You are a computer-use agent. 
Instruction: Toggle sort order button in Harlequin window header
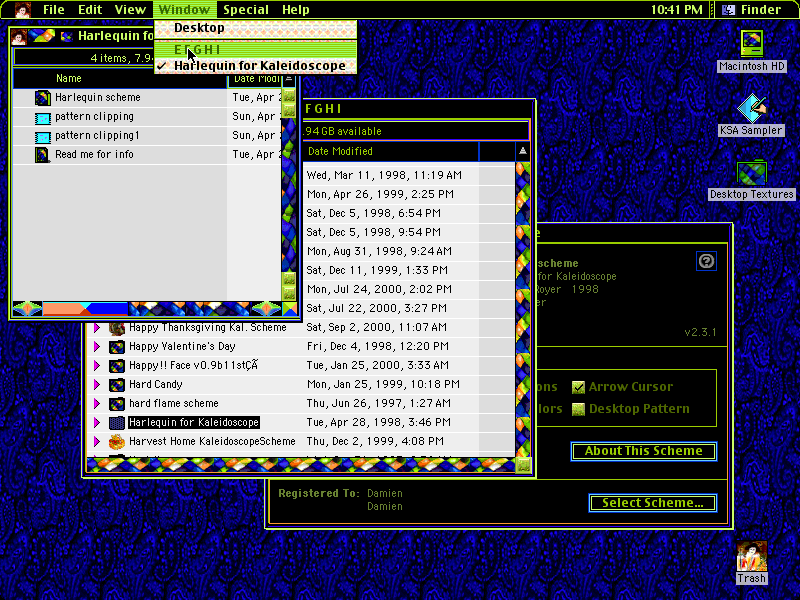click(289, 79)
